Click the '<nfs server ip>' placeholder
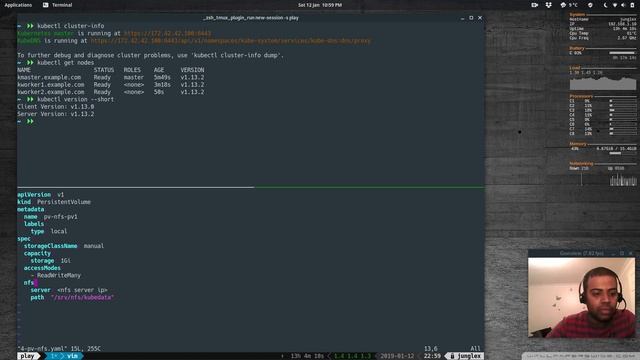The height and width of the screenshot is (360, 640). 82,290
